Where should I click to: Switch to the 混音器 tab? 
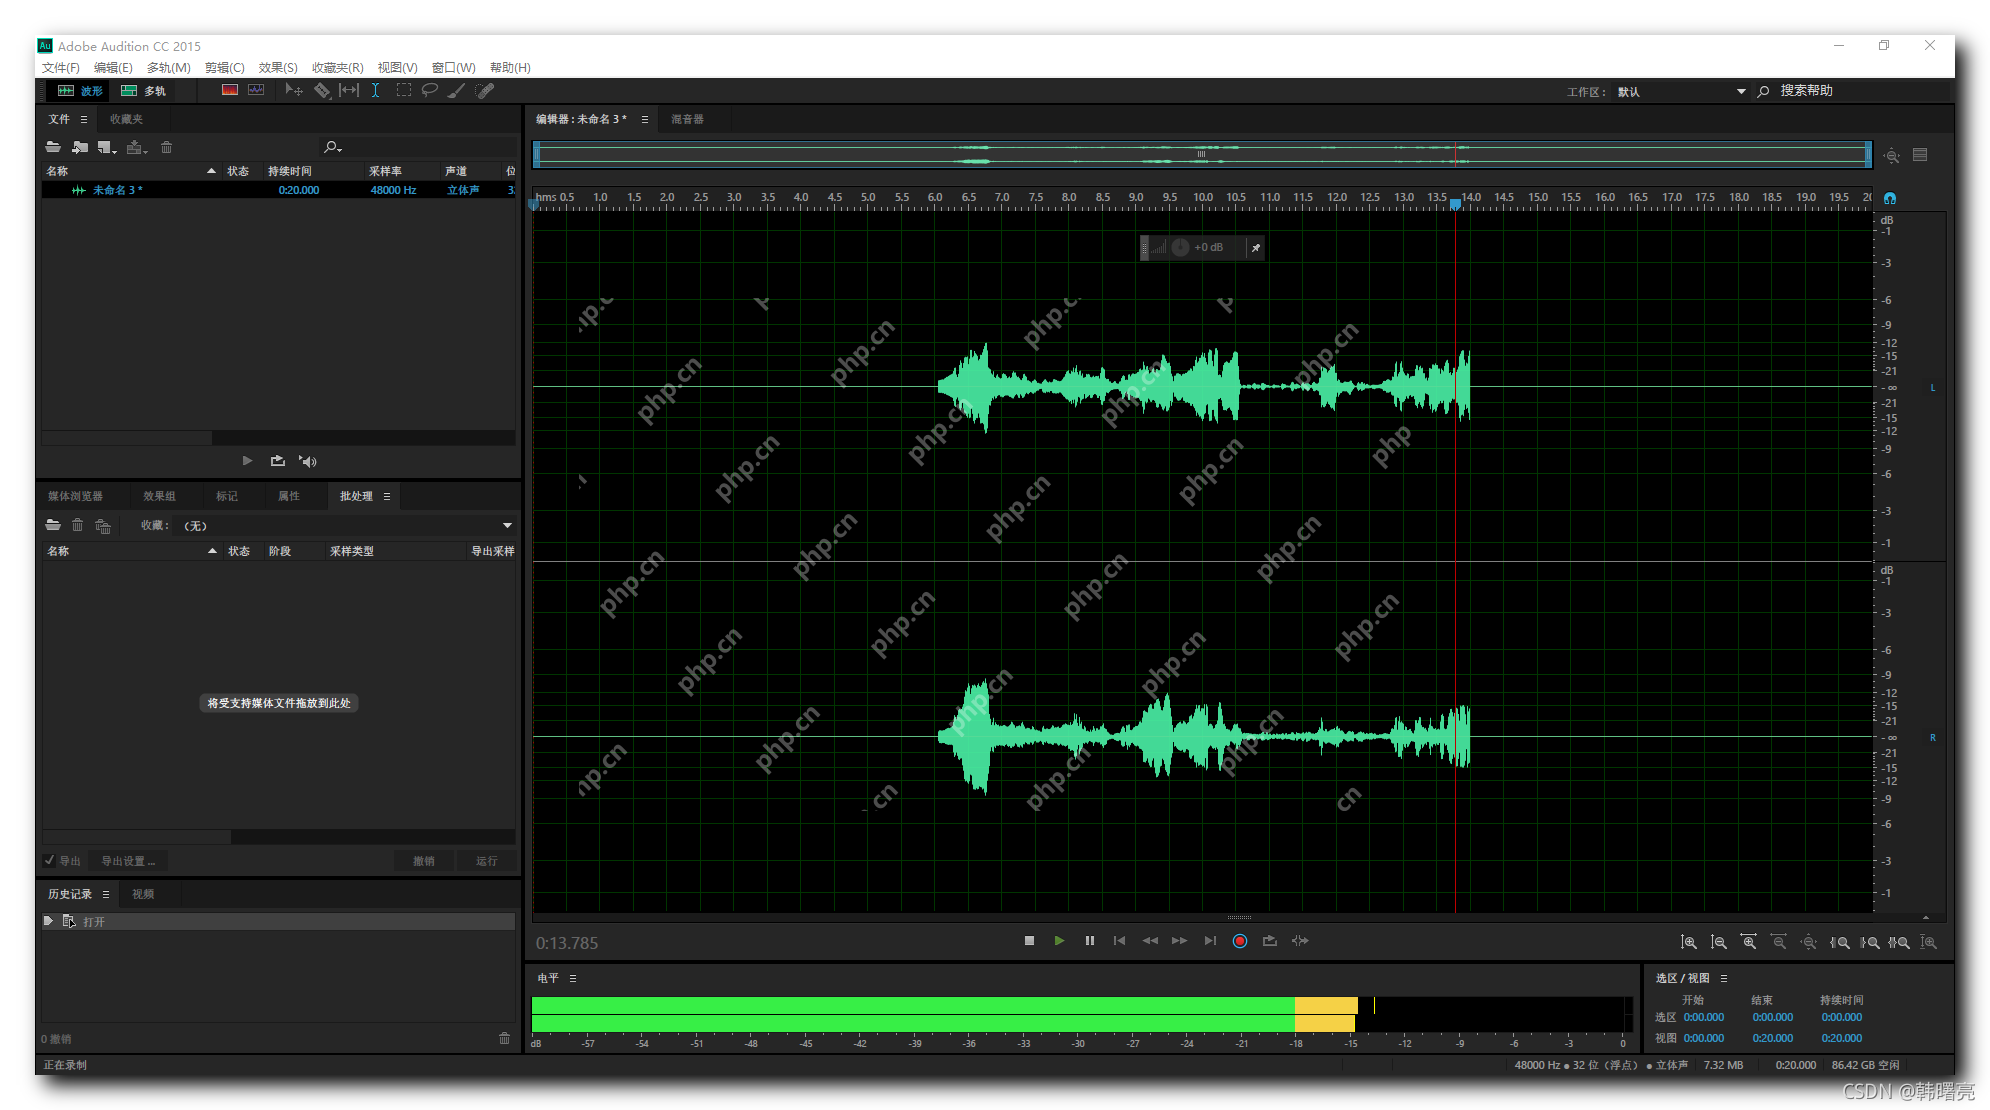(x=689, y=119)
